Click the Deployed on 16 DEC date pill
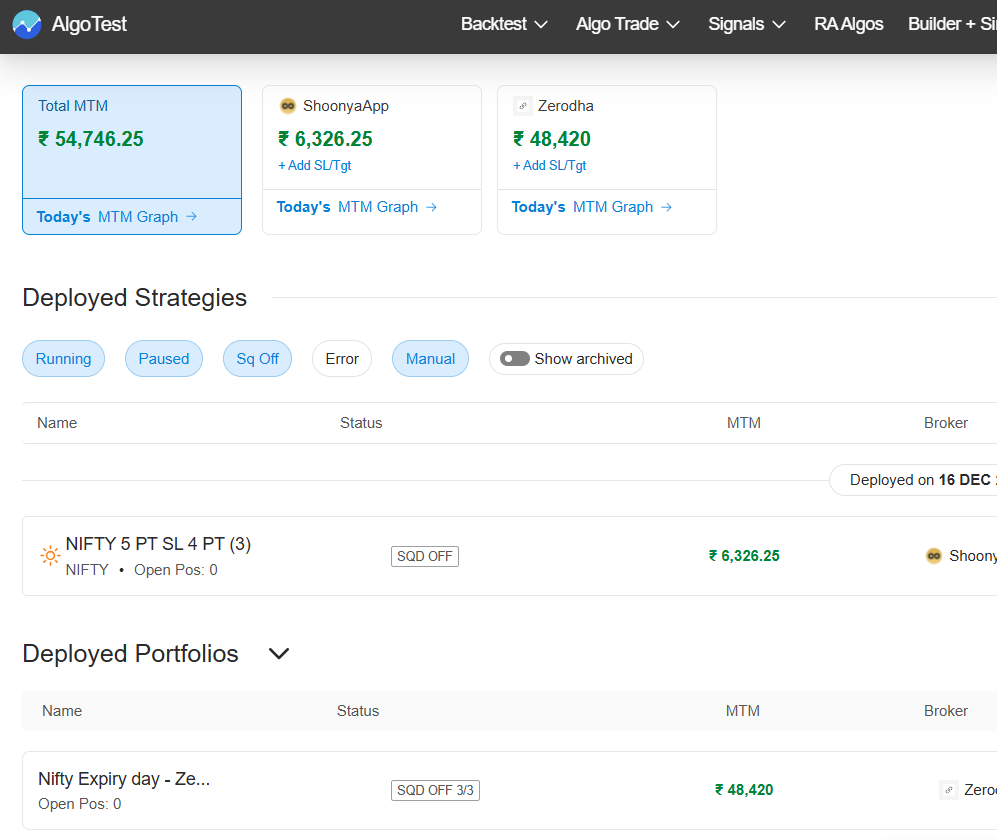Screen dimensions: 997x840 [914, 480]
